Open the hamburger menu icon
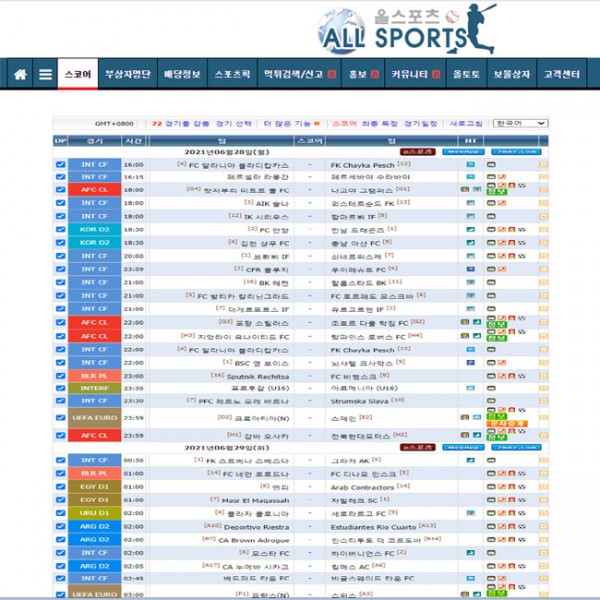Screen dimensions: 600x600 pos(45,74)
